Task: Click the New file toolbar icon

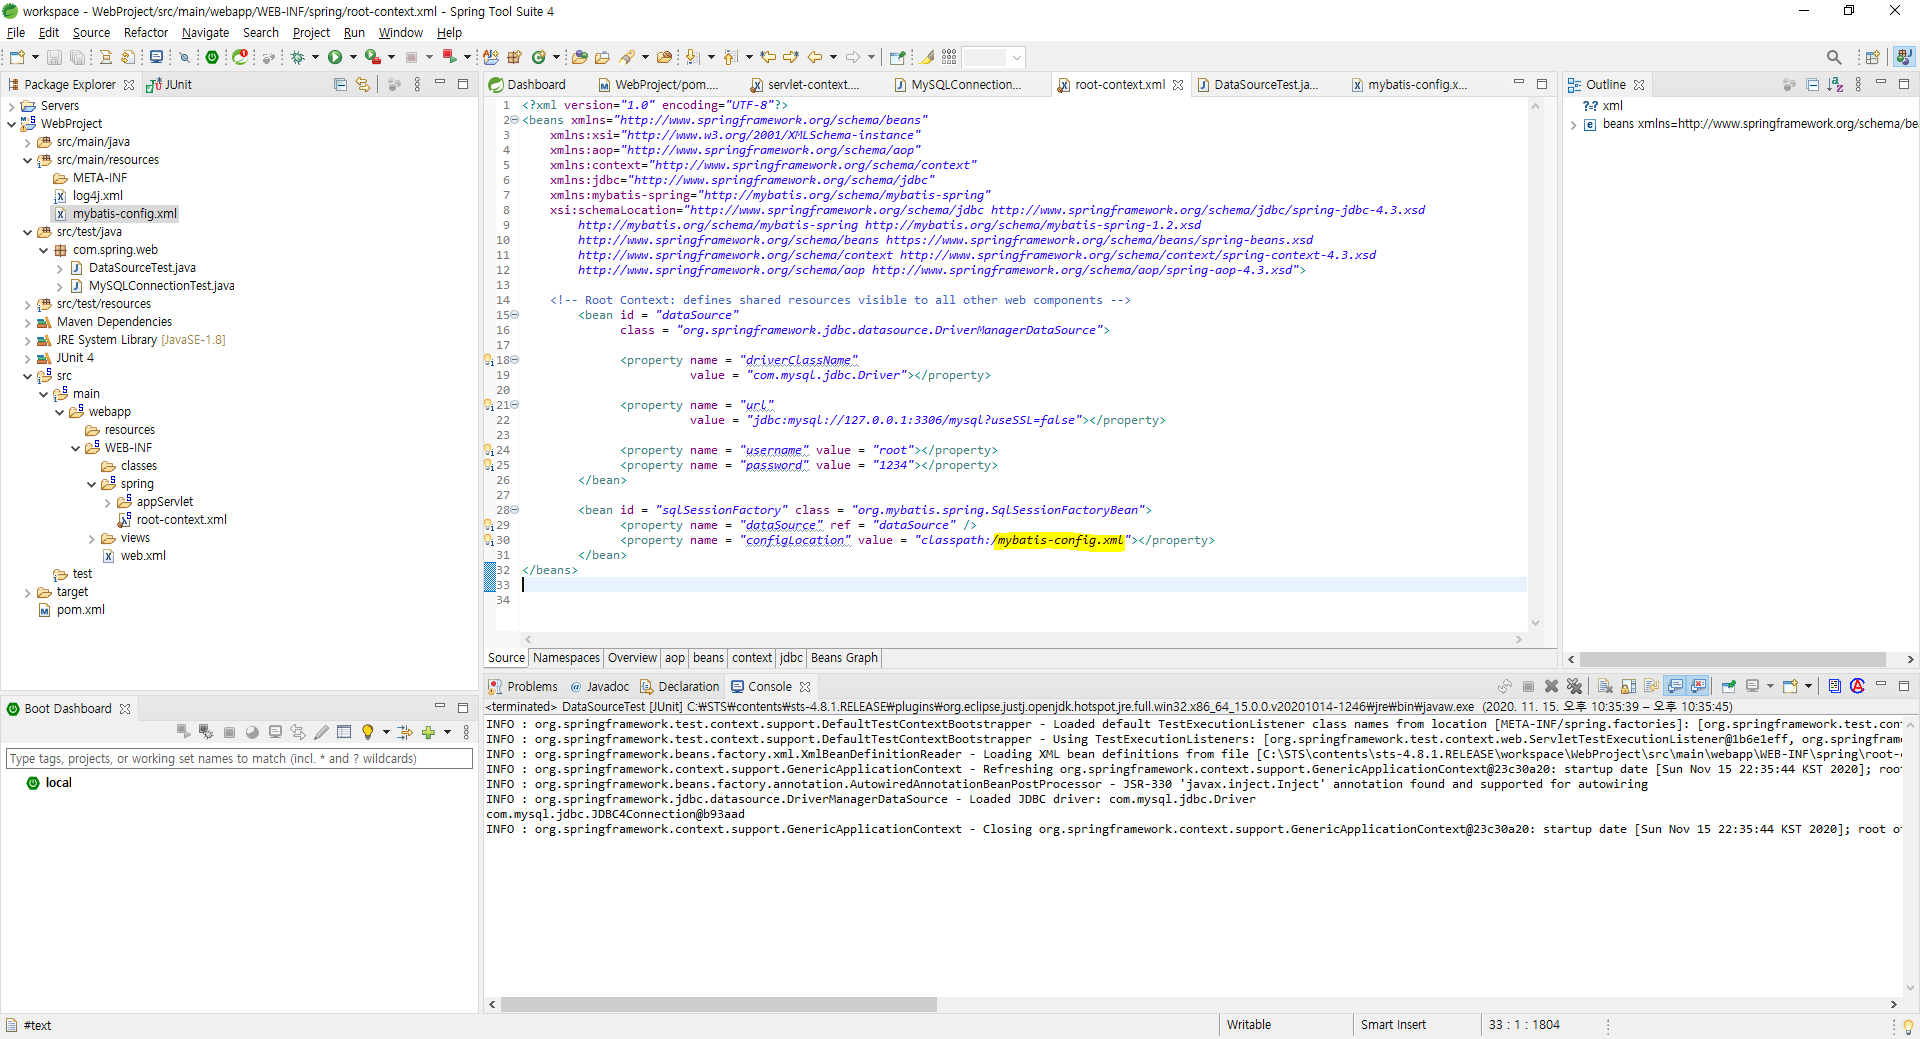Action: point(17,57)
